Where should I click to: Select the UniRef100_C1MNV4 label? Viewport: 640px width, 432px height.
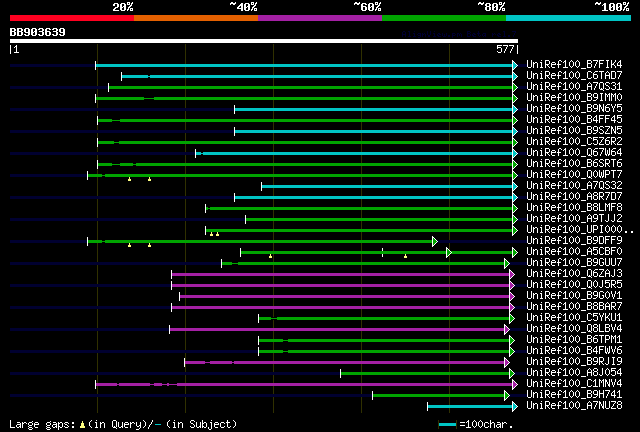(x=574, y=384)
